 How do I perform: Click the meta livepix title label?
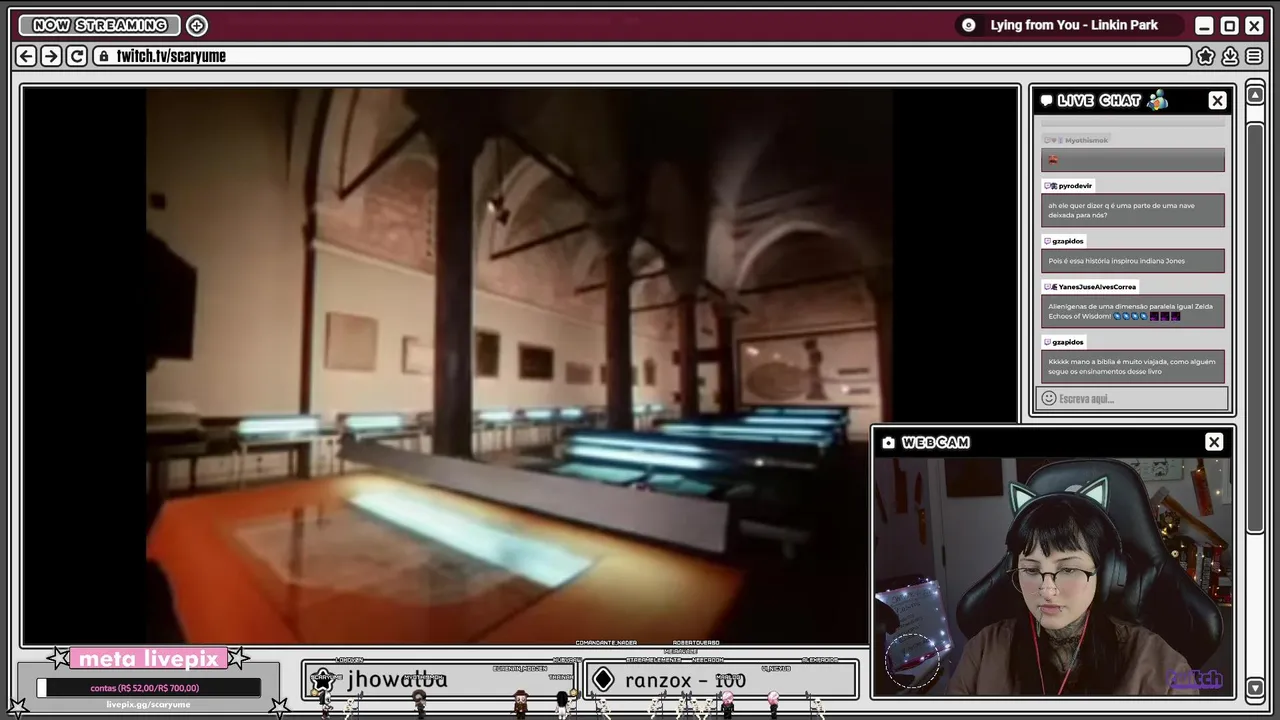coord(148,659)
